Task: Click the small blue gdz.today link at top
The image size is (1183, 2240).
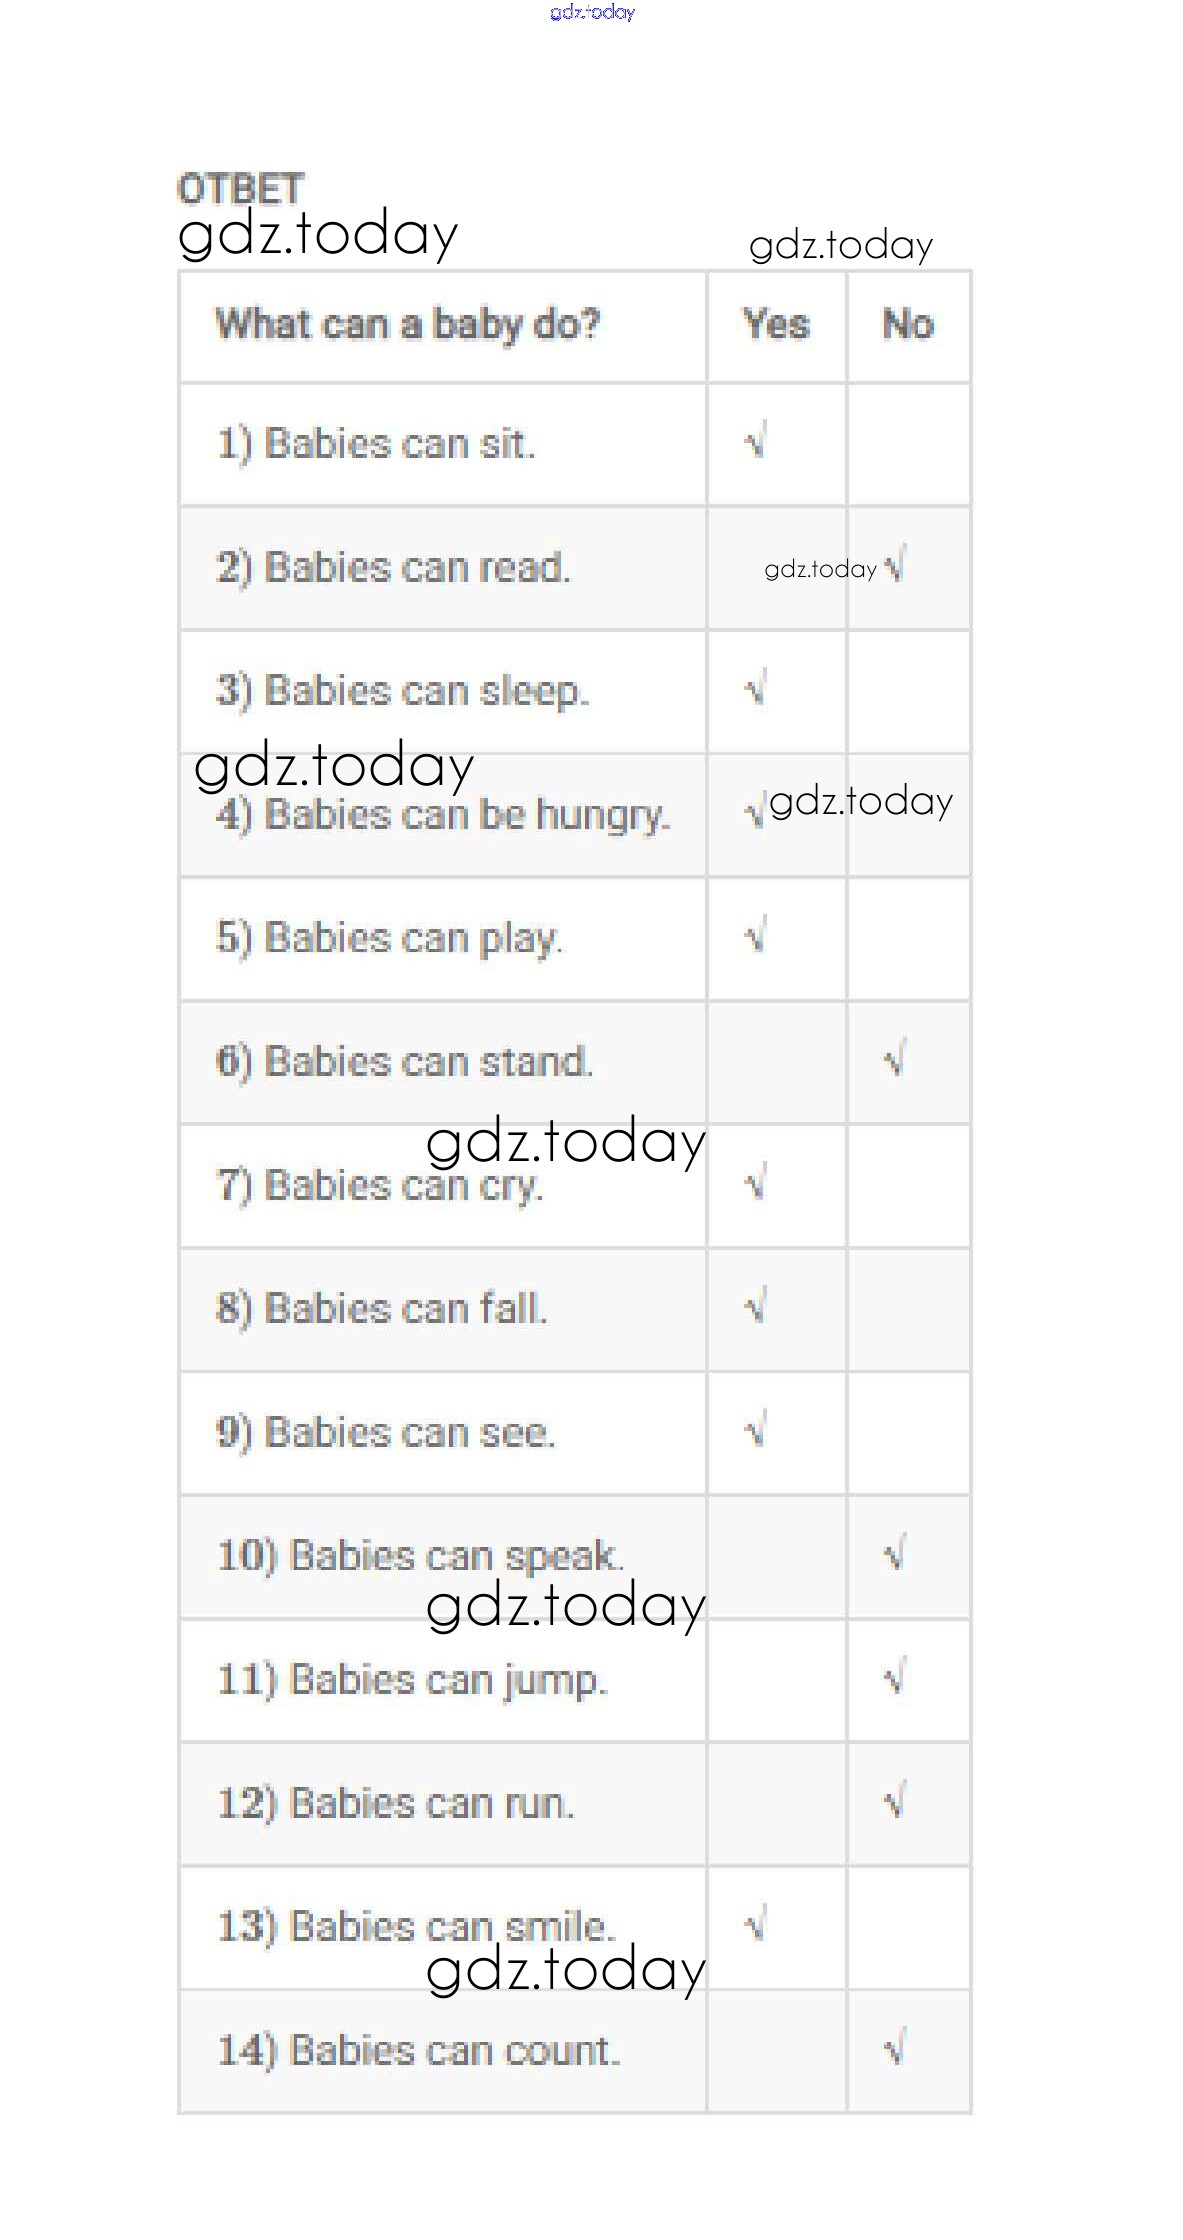Action: 592,12
